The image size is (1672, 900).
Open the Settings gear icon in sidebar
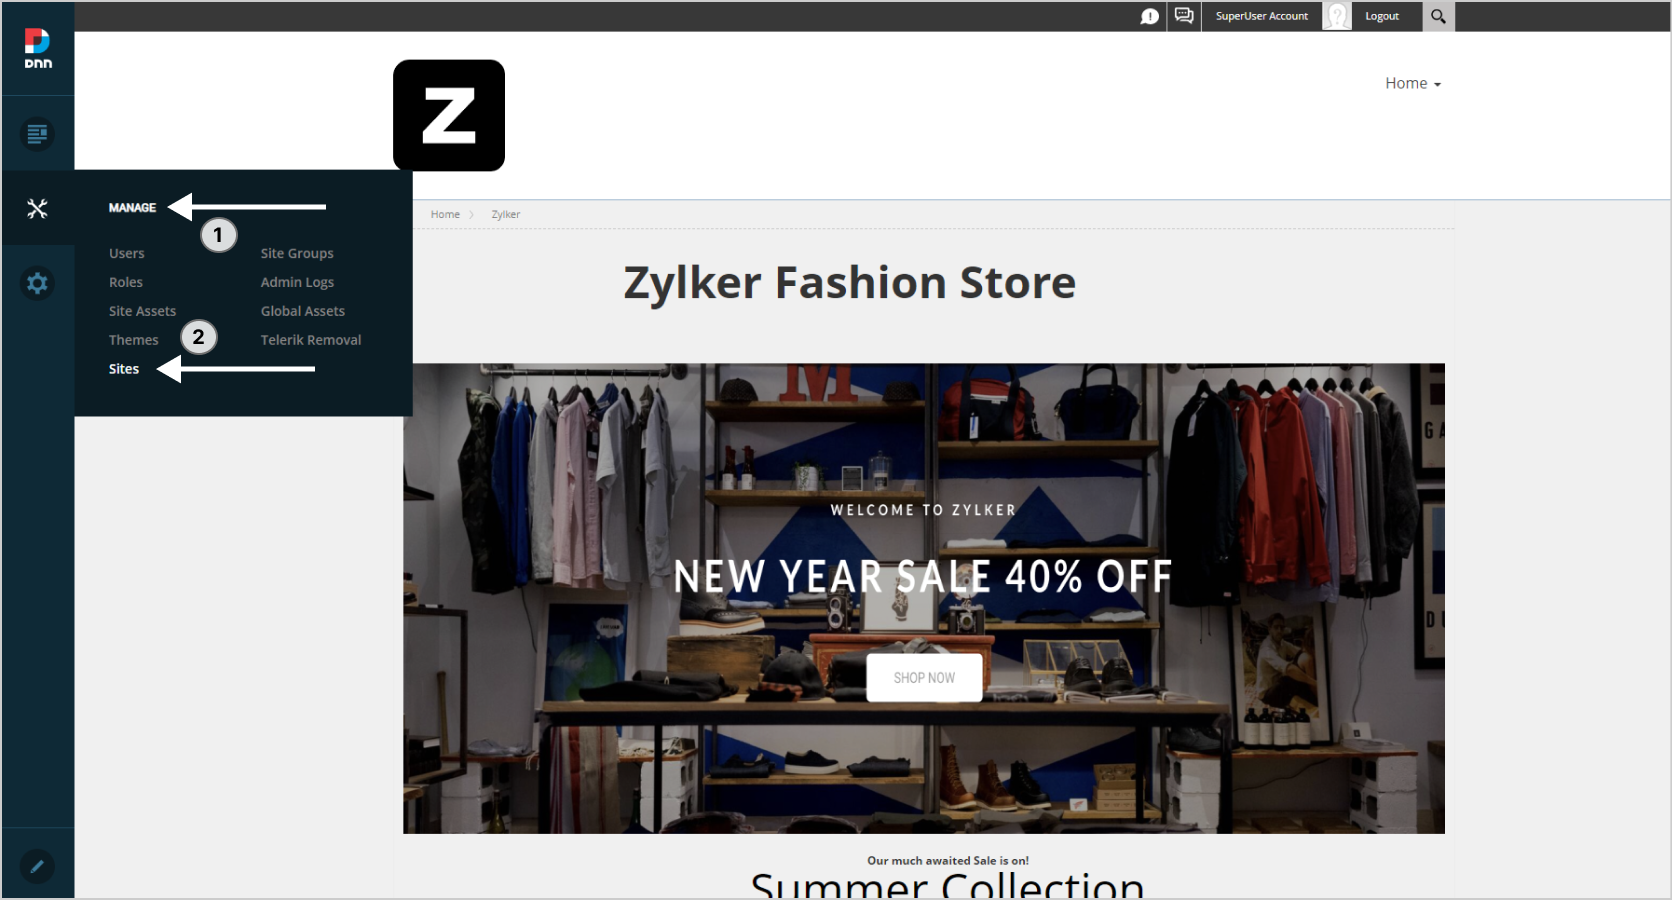[37, 283]
